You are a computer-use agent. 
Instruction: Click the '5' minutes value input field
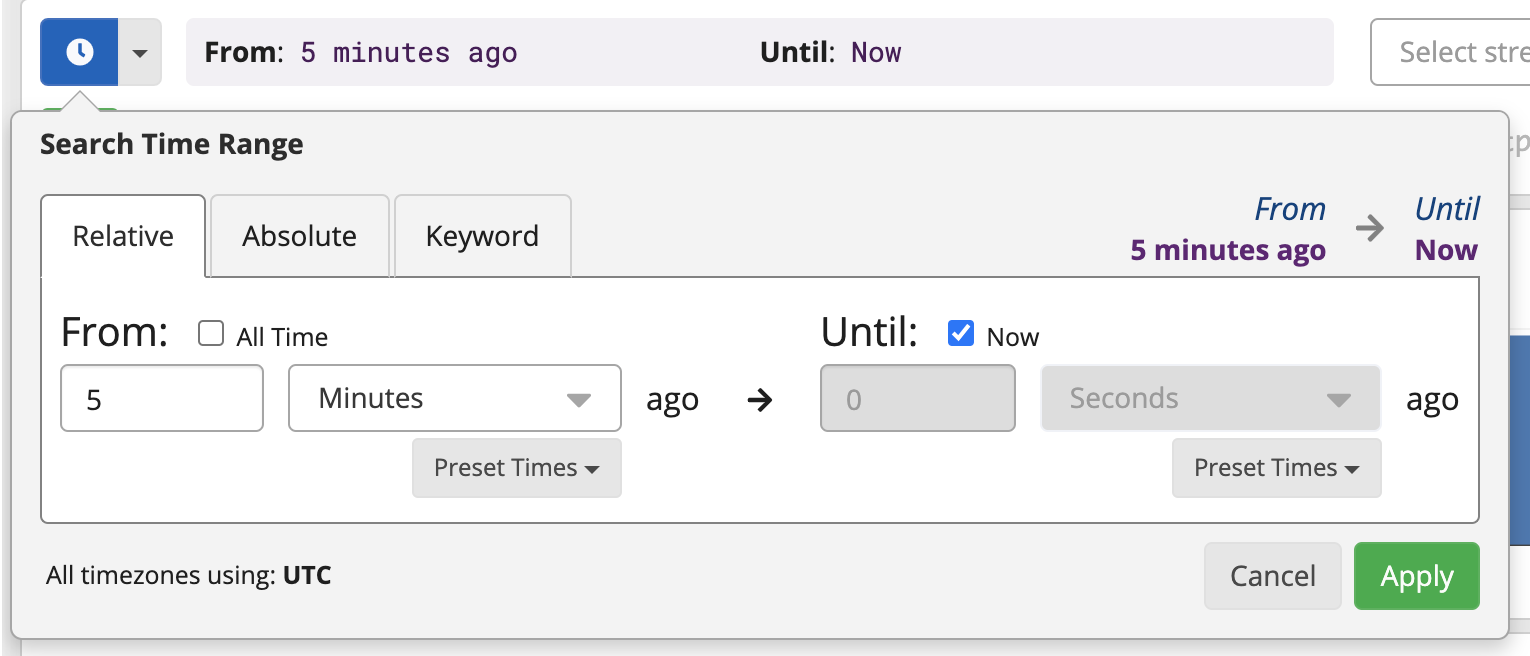(161, 398)
